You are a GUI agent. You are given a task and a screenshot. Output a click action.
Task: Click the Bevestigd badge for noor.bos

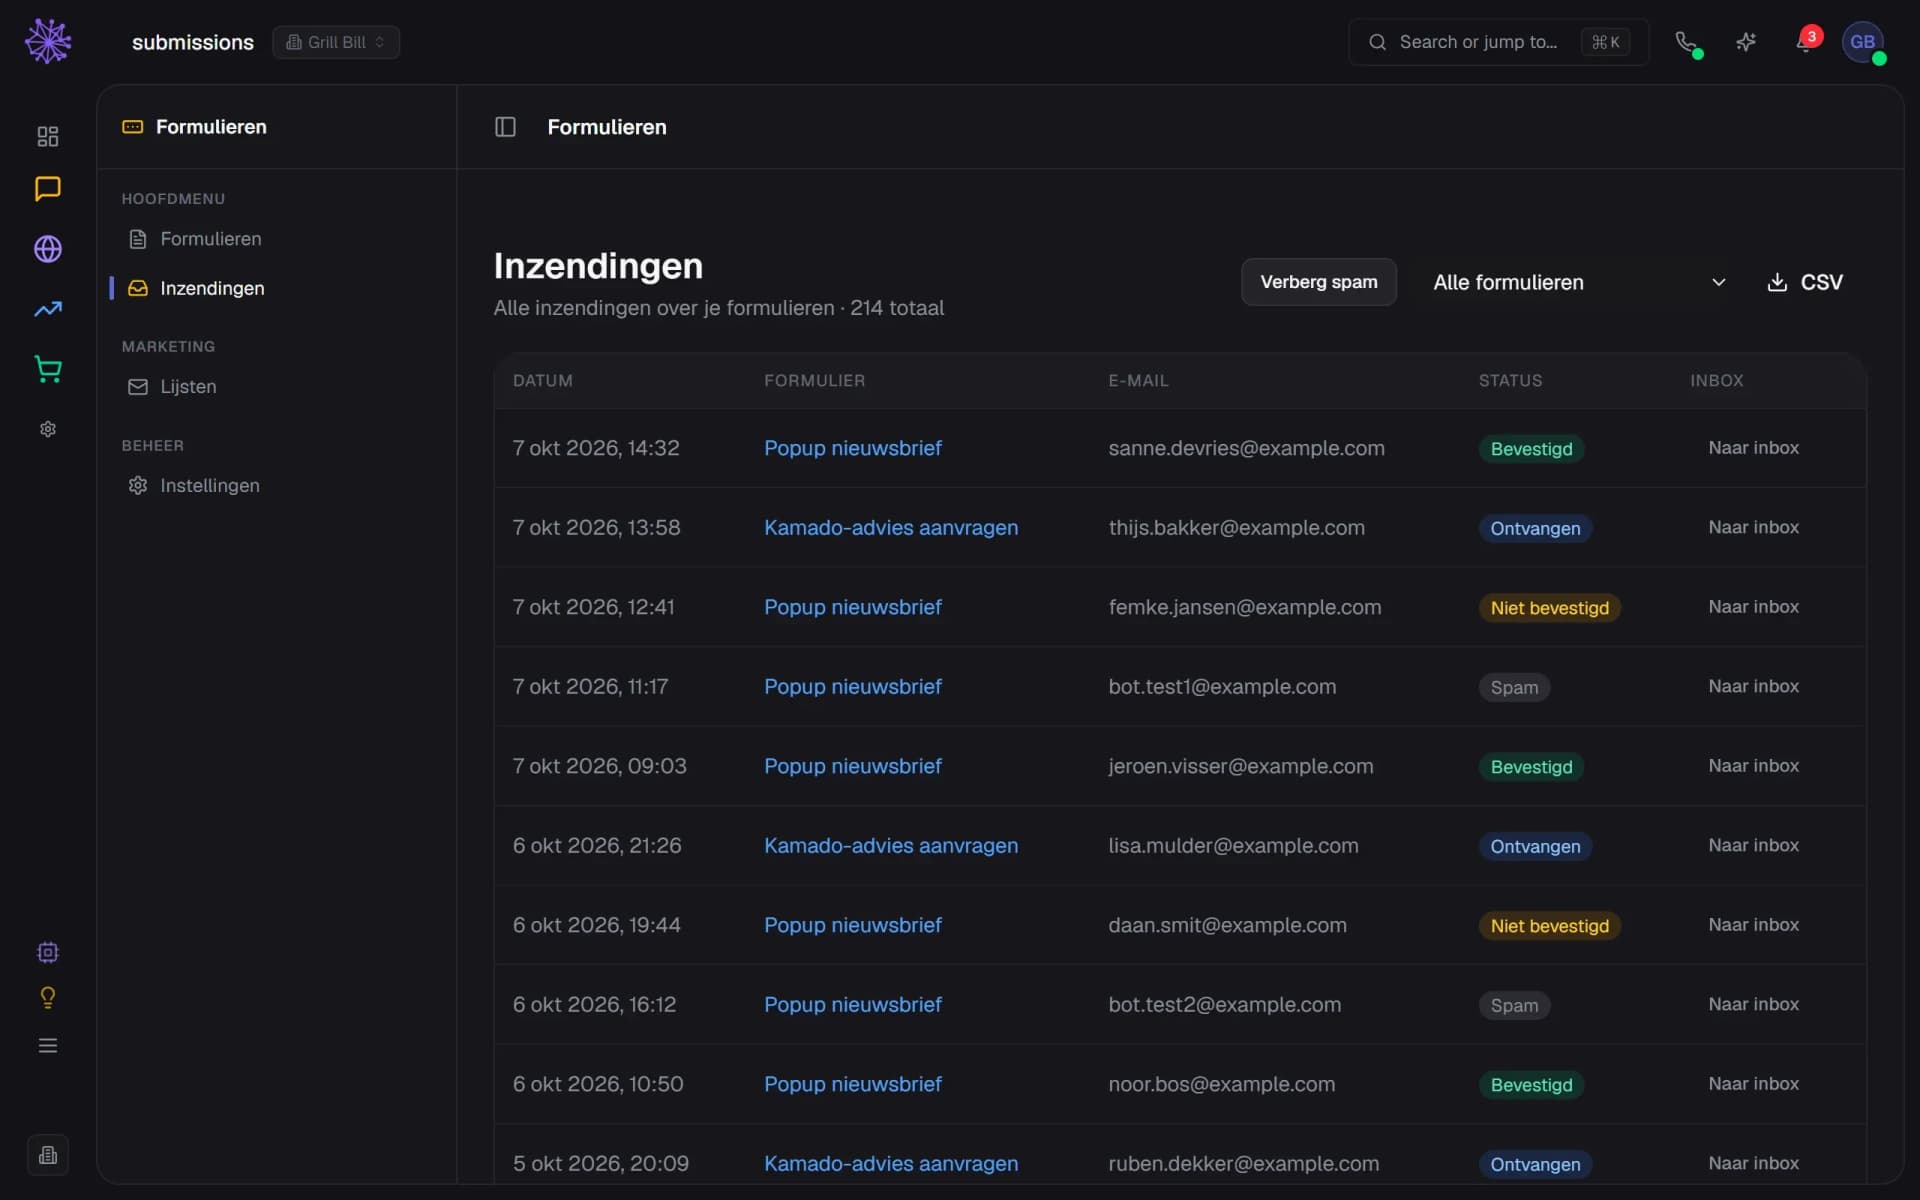point(1531,1085)
